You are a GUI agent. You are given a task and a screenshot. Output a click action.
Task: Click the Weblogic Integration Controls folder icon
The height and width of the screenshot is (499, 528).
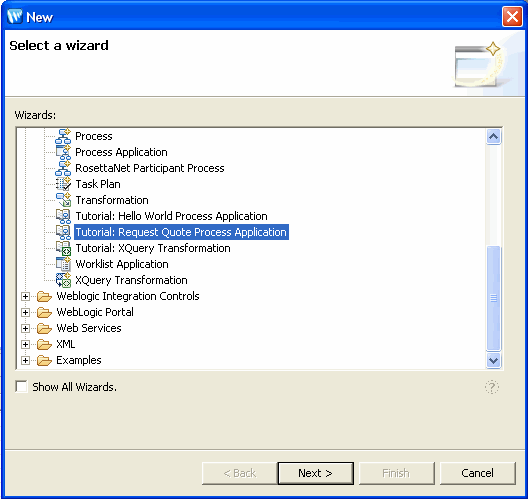pos(44,296)
